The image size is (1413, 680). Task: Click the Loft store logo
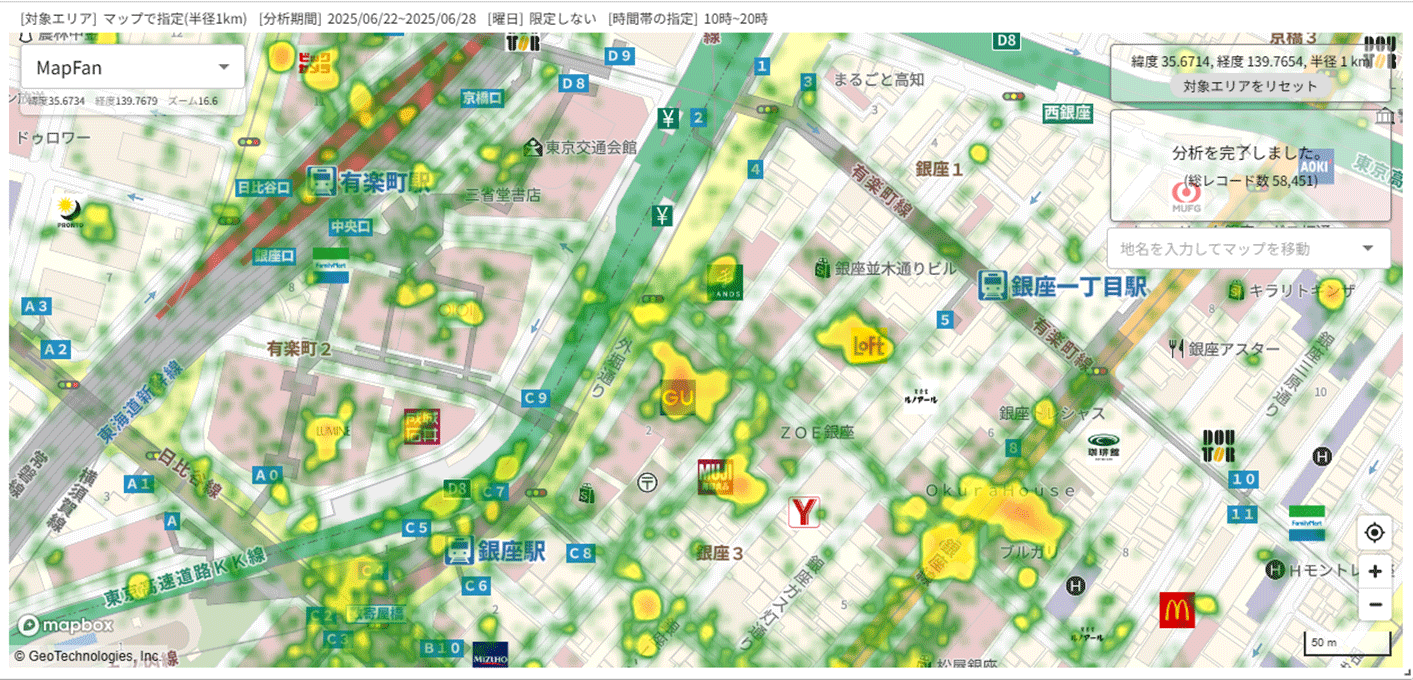tap(869, 346)
